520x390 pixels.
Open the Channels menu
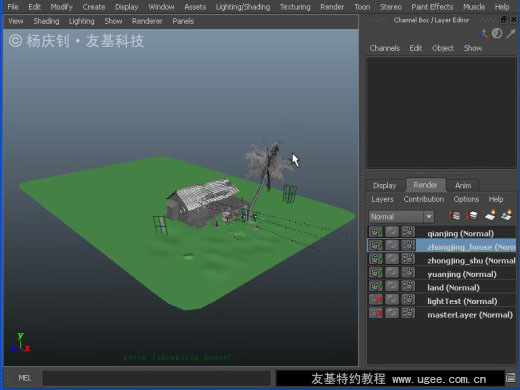[384, 48]
